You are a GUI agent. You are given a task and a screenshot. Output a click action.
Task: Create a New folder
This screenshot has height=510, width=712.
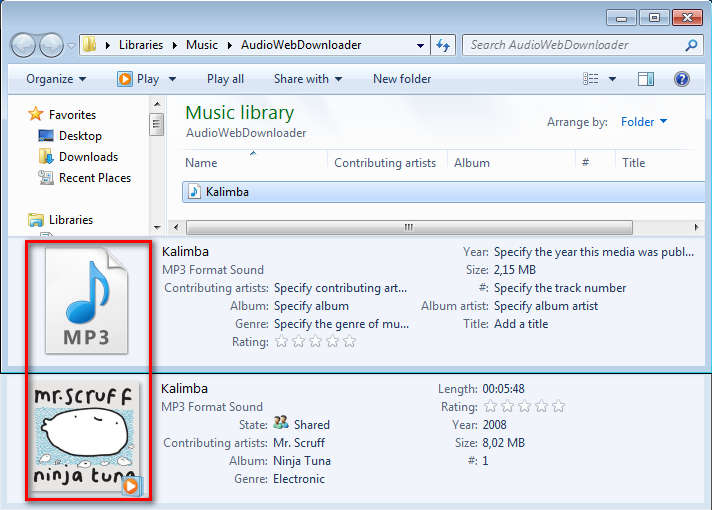click(x=402, y=79)
